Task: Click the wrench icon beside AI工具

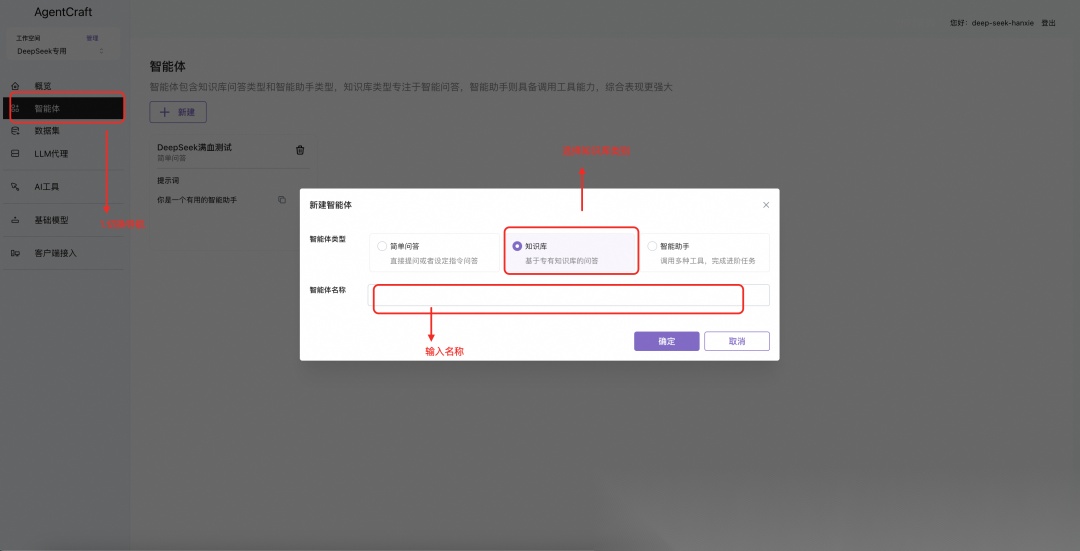Action: [15, 187]
